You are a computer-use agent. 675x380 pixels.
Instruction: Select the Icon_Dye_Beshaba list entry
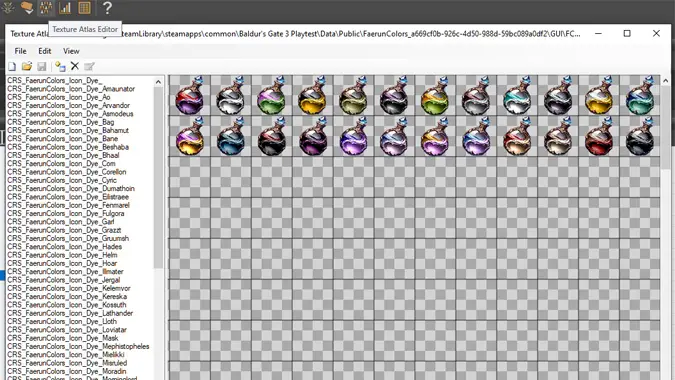tap(68, 147)
